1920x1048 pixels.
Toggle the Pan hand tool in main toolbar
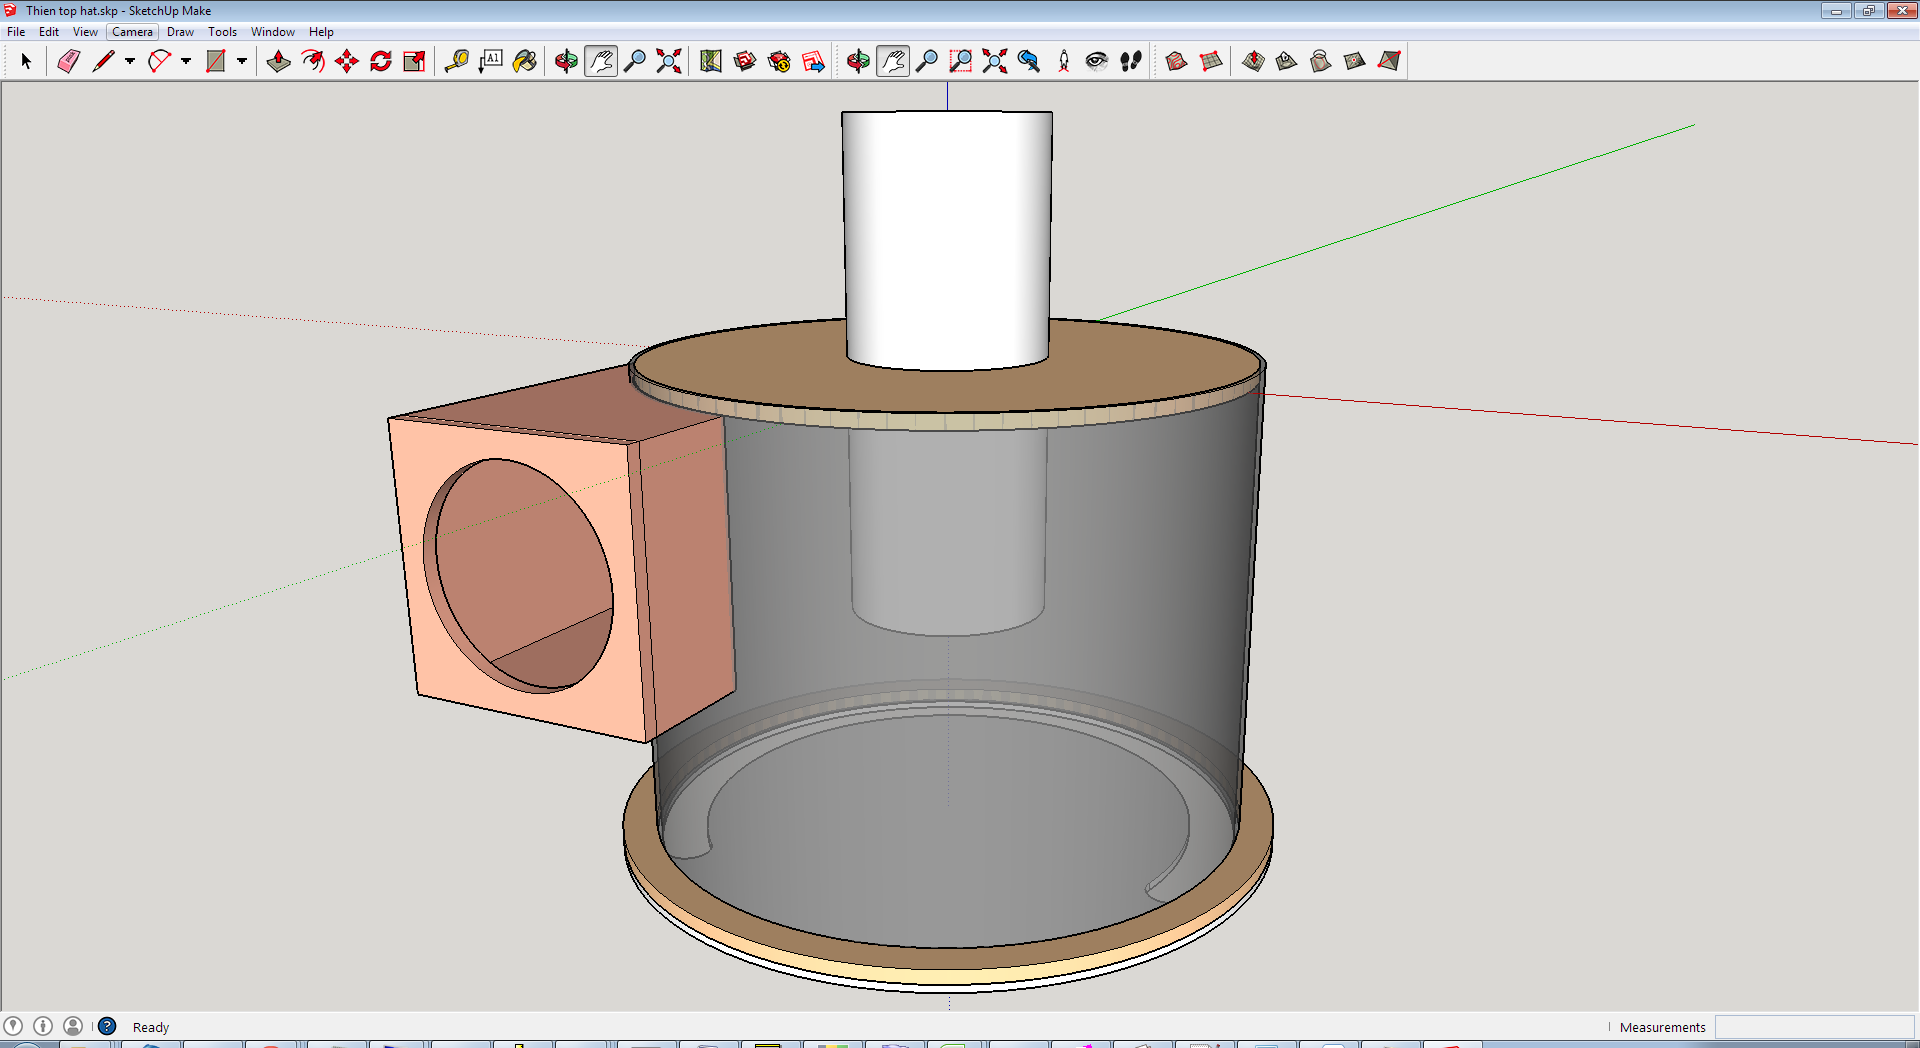tap(600, 61)
